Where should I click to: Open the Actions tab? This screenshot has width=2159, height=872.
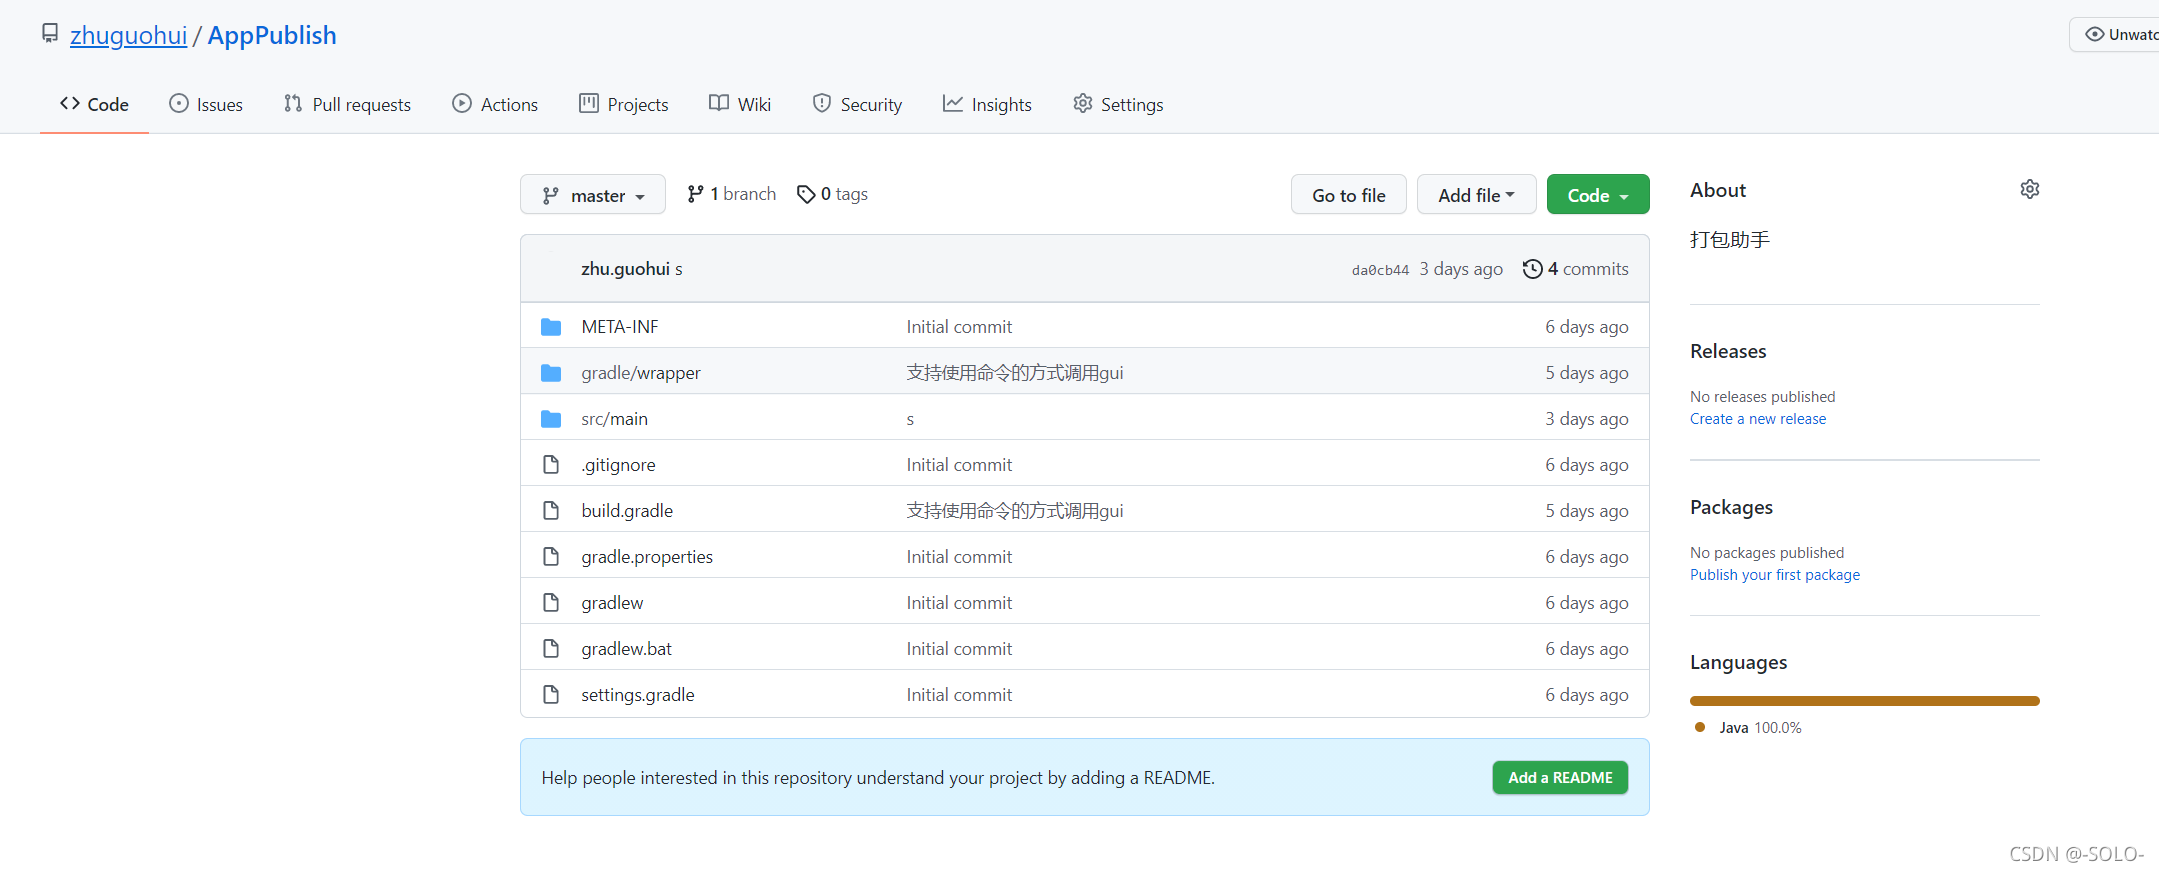coord(495,104)
